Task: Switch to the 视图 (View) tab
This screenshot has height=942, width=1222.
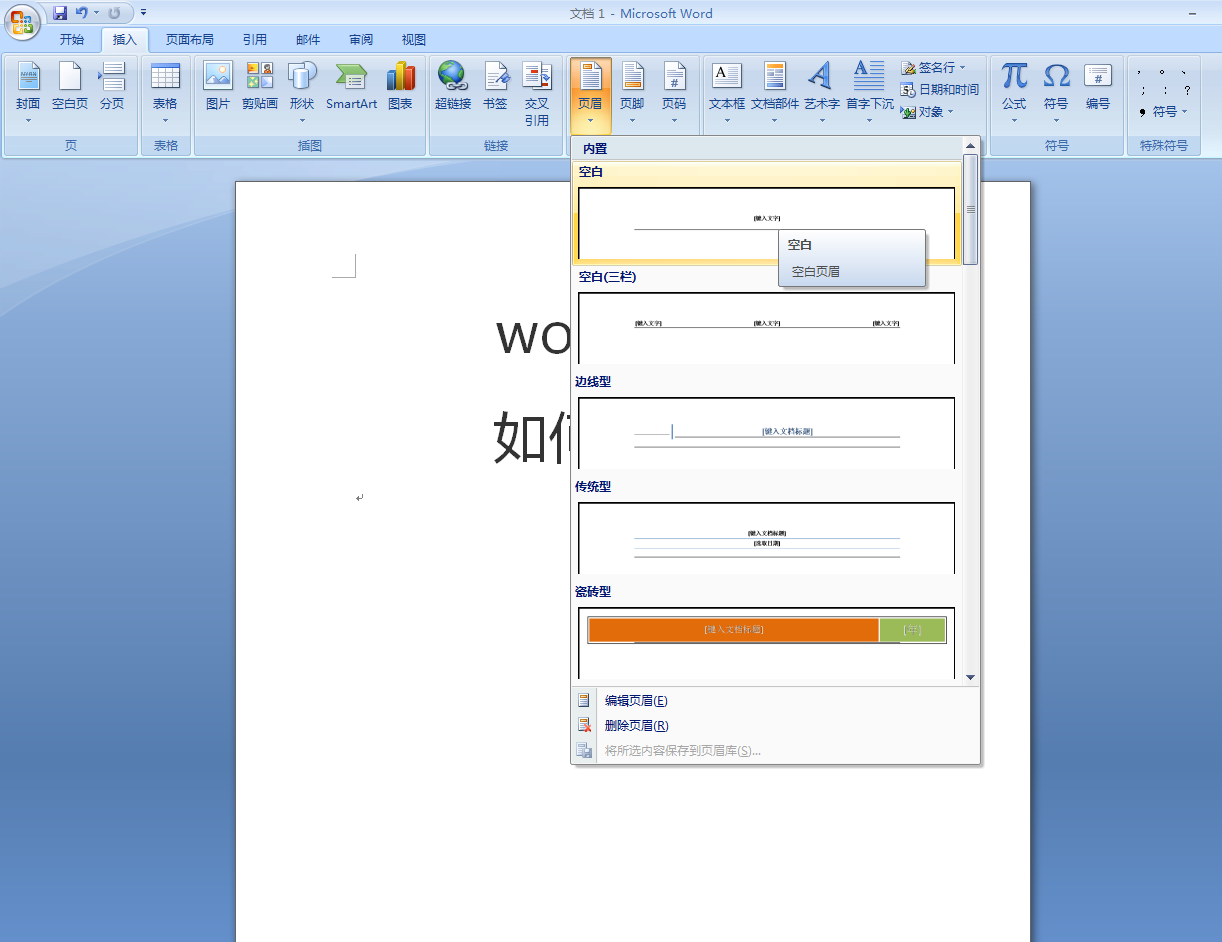Action: coord(414,40)
